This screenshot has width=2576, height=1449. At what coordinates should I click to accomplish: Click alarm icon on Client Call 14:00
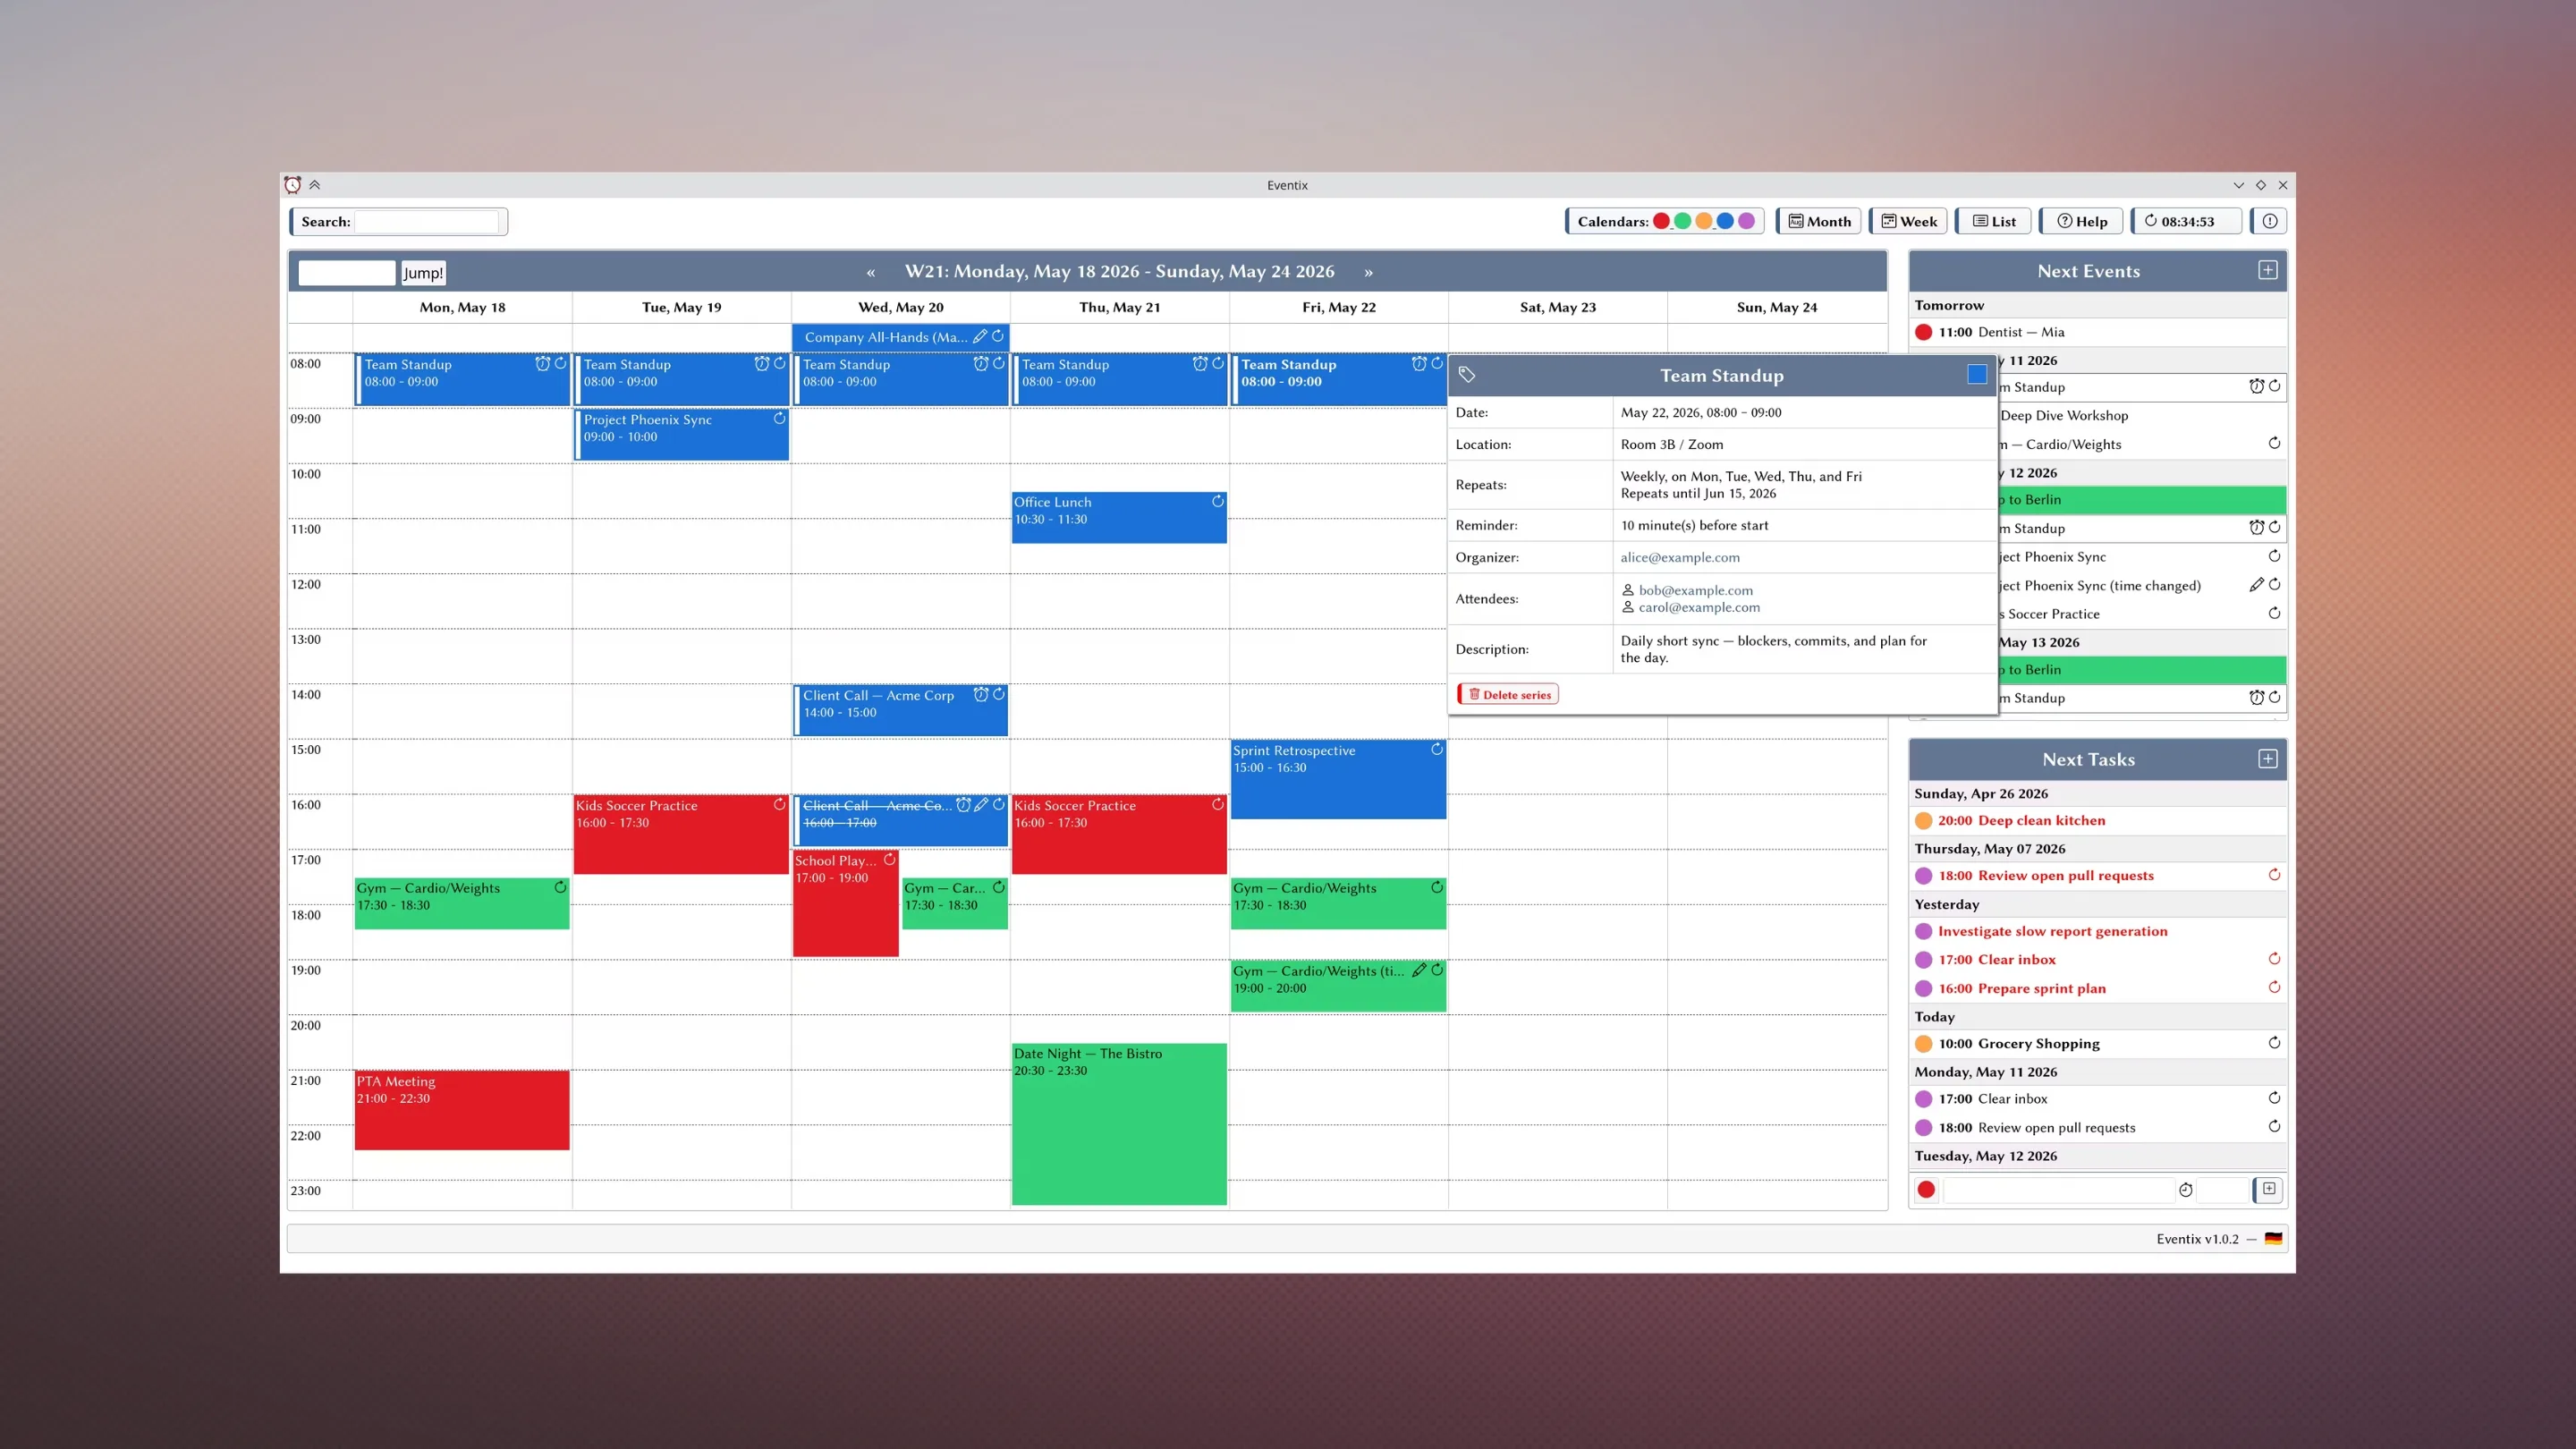coord(980,694)
